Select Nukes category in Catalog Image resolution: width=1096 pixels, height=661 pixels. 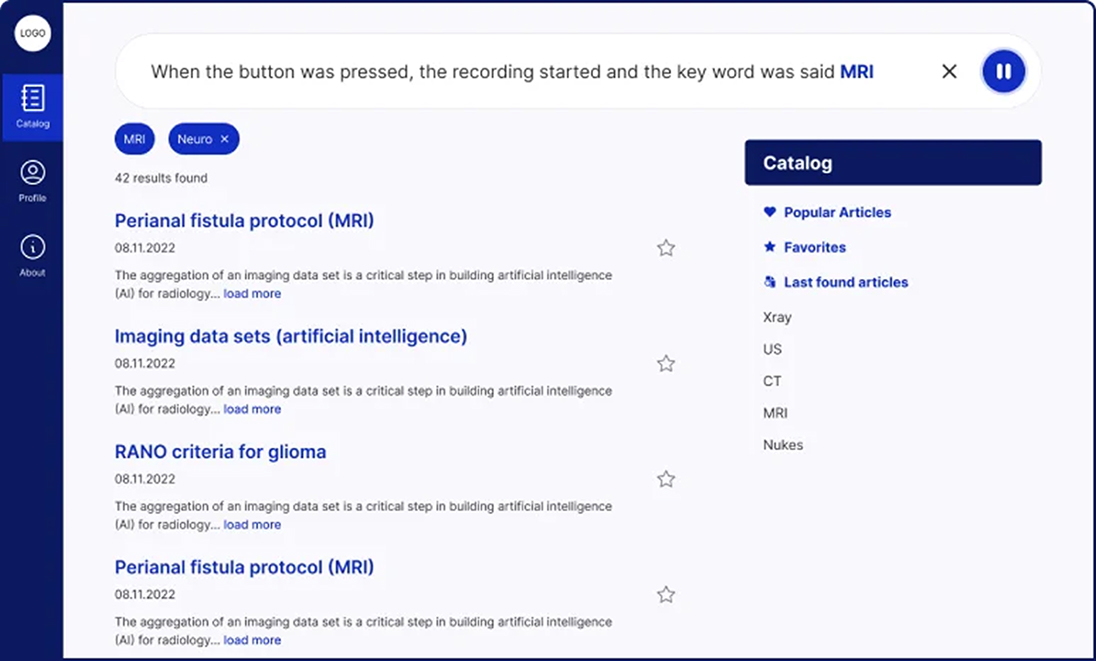point(783,445)
